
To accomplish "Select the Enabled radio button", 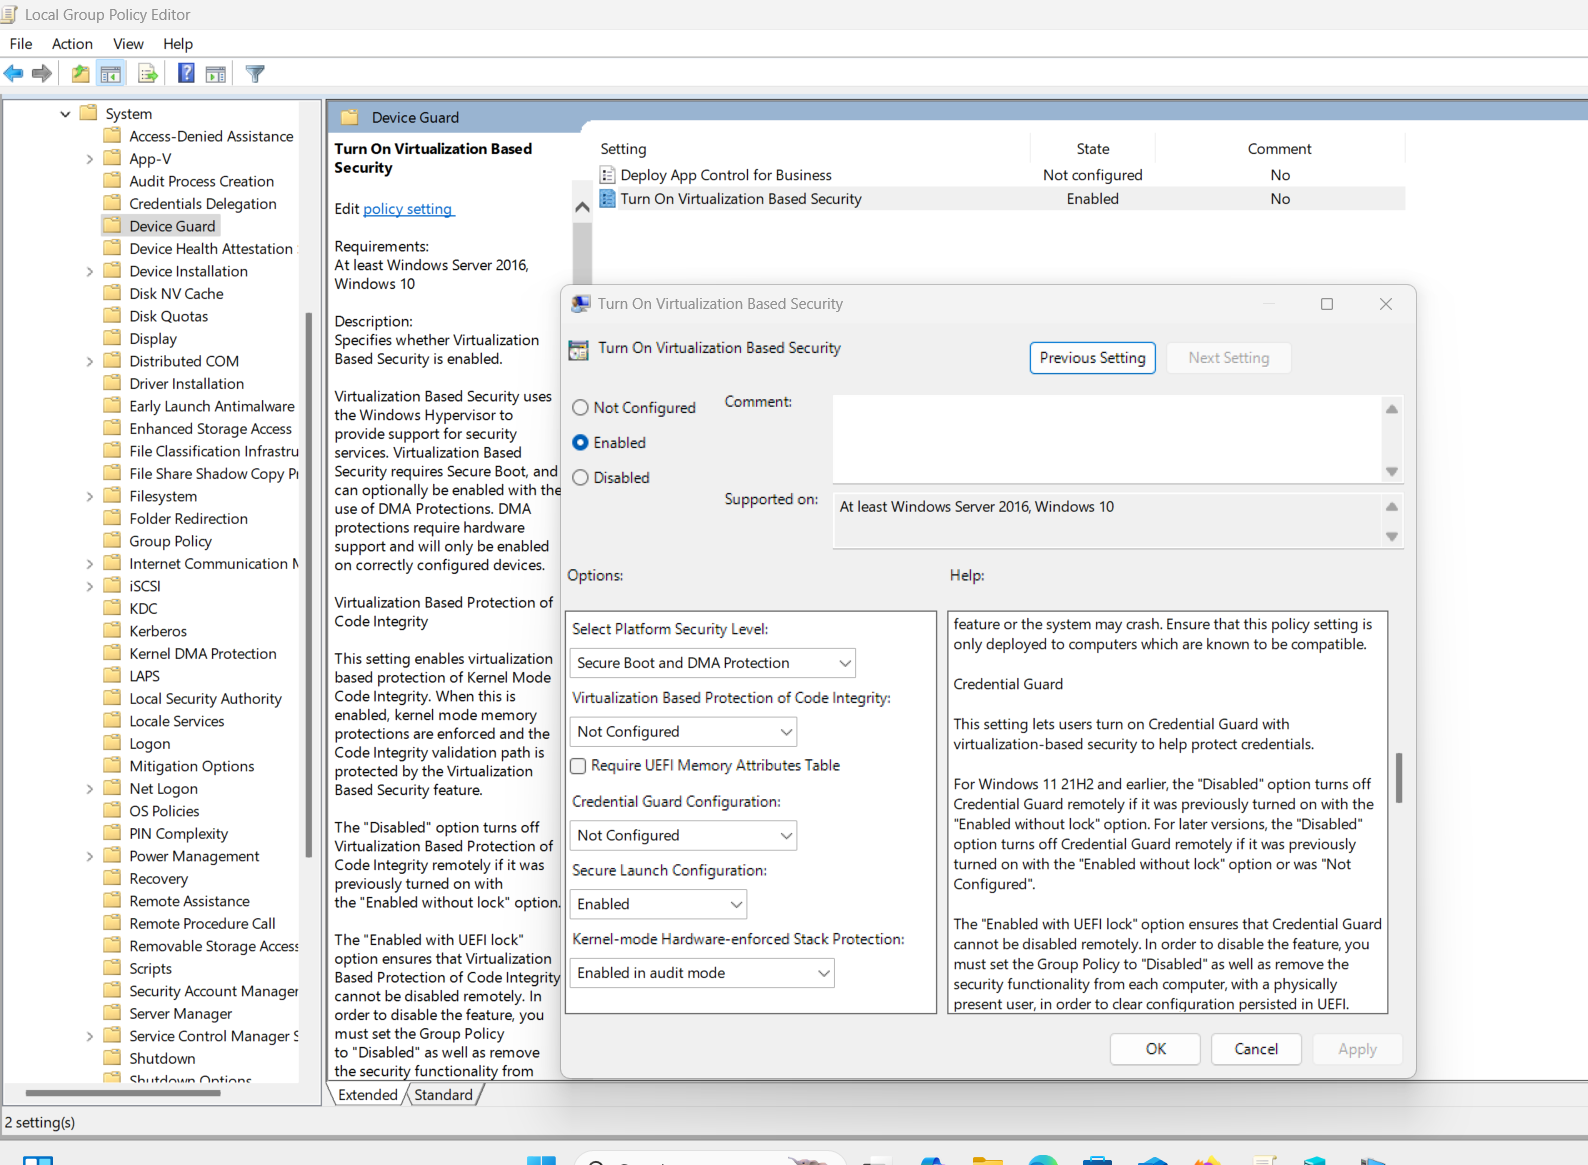I will point(580,443).
